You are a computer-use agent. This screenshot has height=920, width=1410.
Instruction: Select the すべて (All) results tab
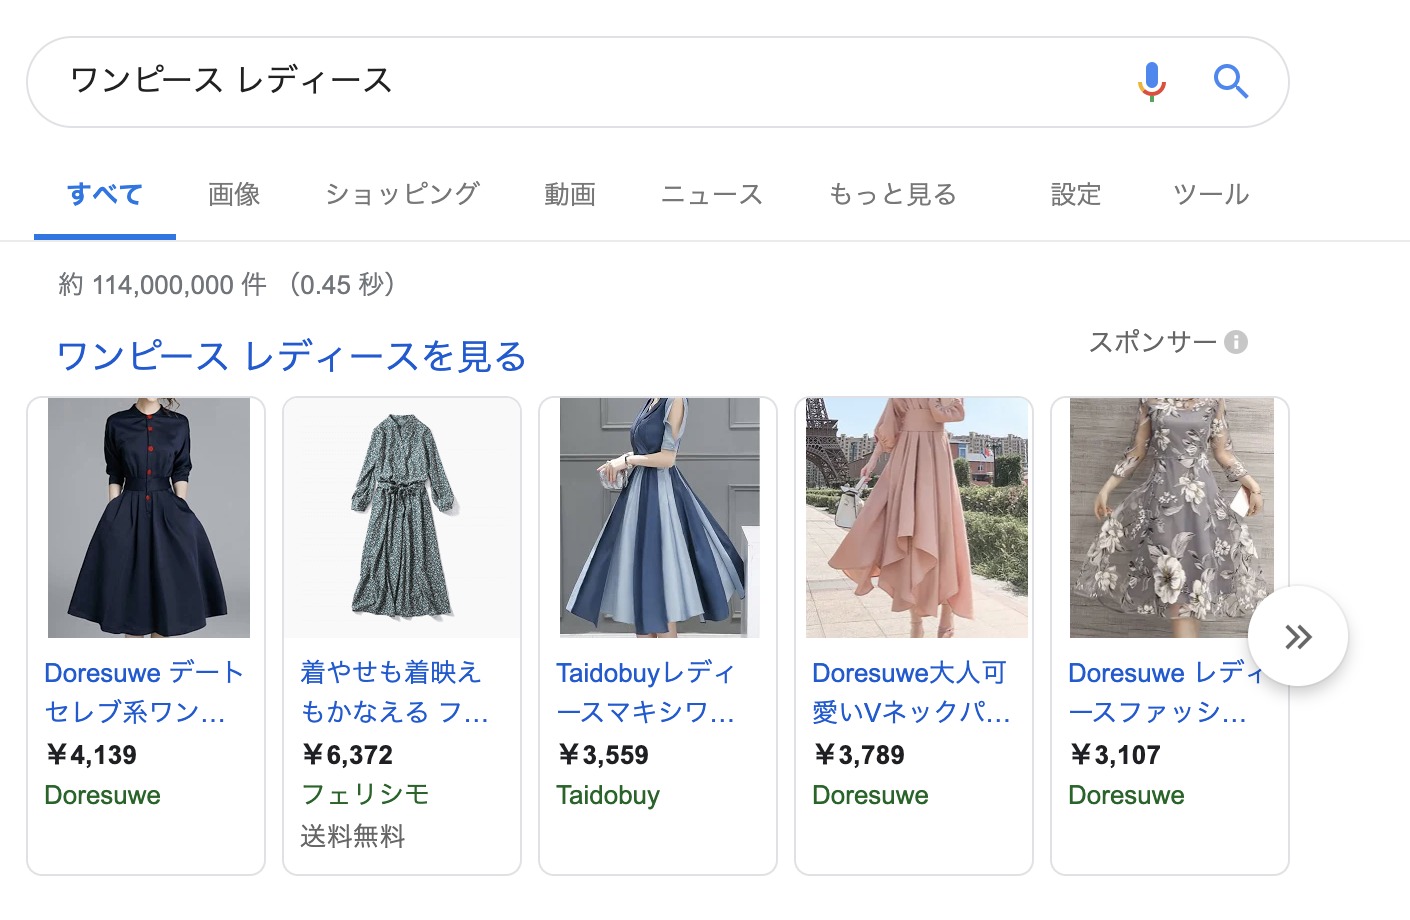pos(105,195)
